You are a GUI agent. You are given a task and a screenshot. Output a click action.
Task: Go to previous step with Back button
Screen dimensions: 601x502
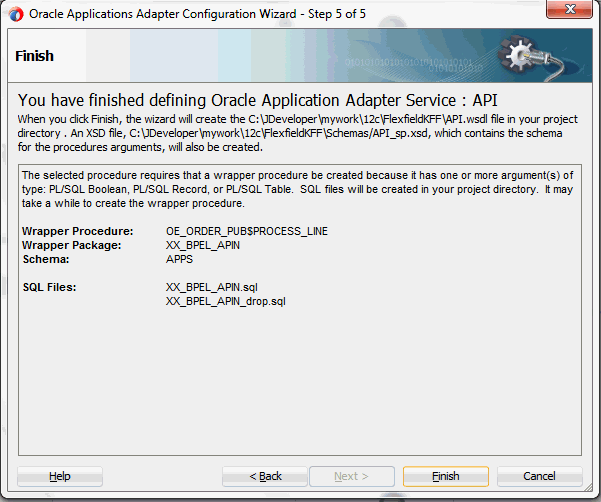[x=265, y=476]
